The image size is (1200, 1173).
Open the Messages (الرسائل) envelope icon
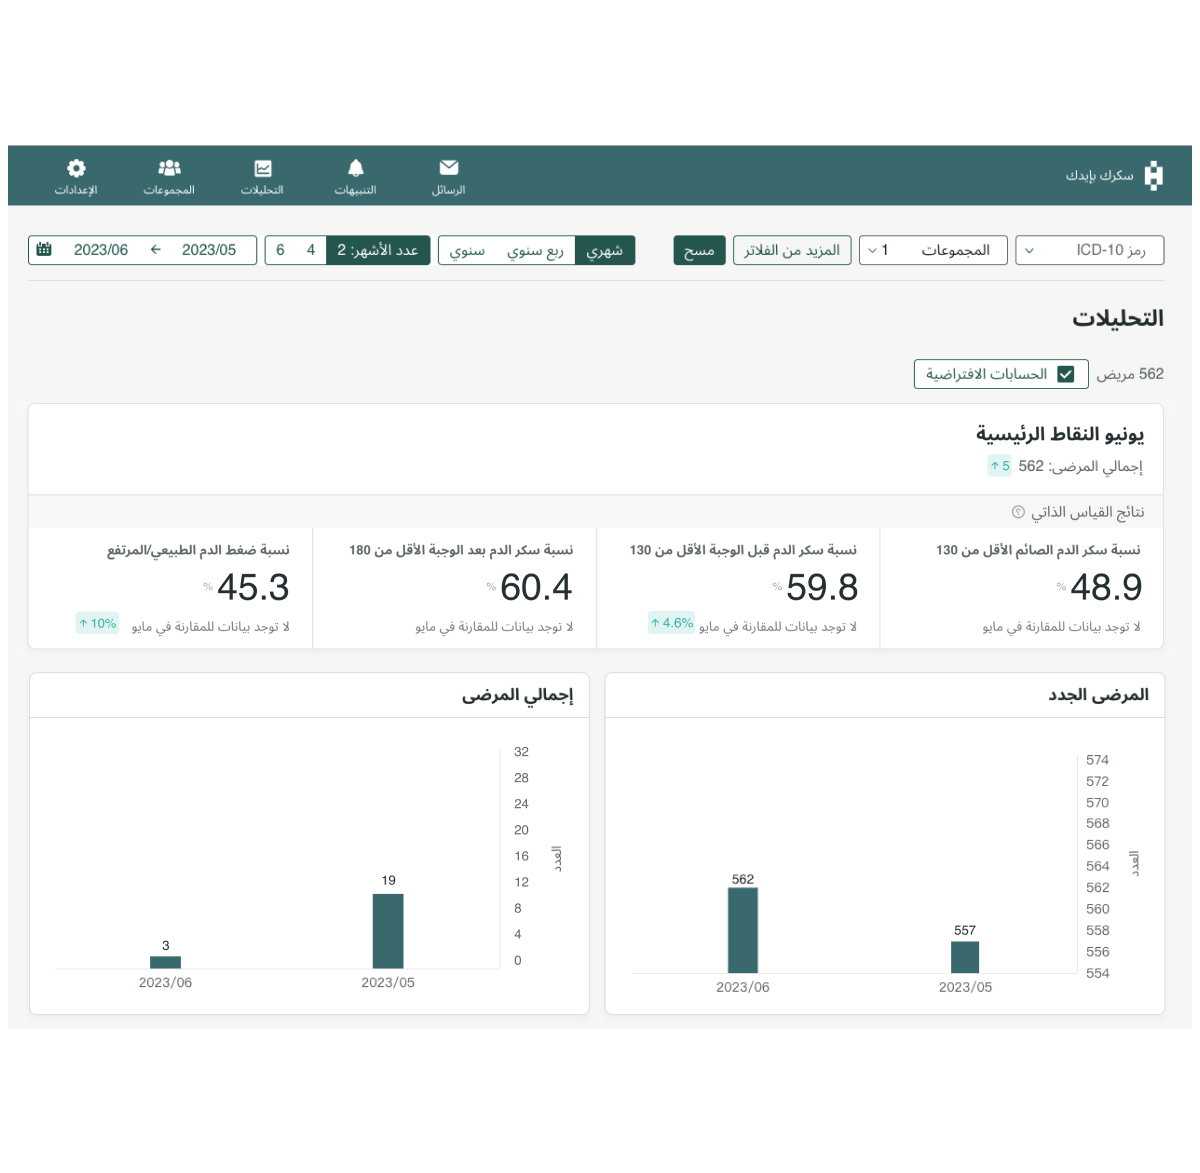[449, 168]
